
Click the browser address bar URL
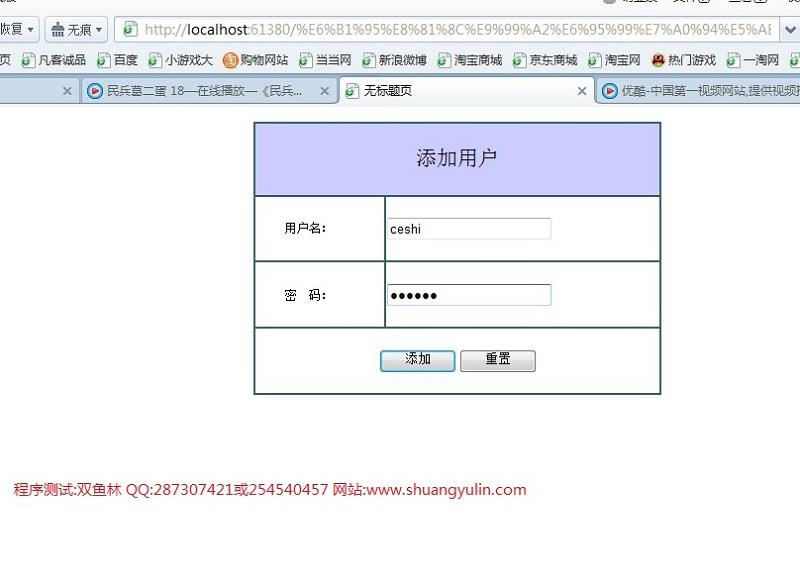tap(458, 30)
